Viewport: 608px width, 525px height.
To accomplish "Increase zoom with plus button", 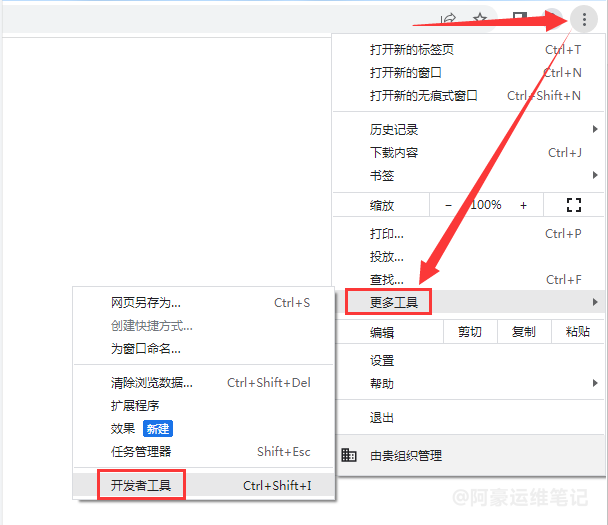I will [x=523, y=205].
